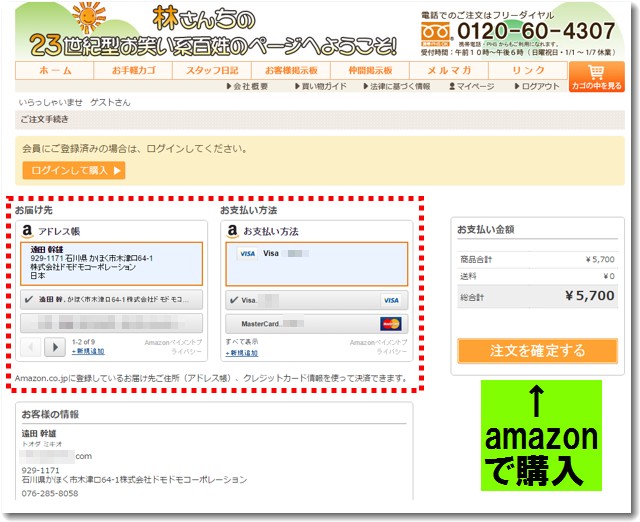This screenshot has height=522, width=640.
Task: Open the 仲間掲示板 menu tab
Action: coord(370,70)
